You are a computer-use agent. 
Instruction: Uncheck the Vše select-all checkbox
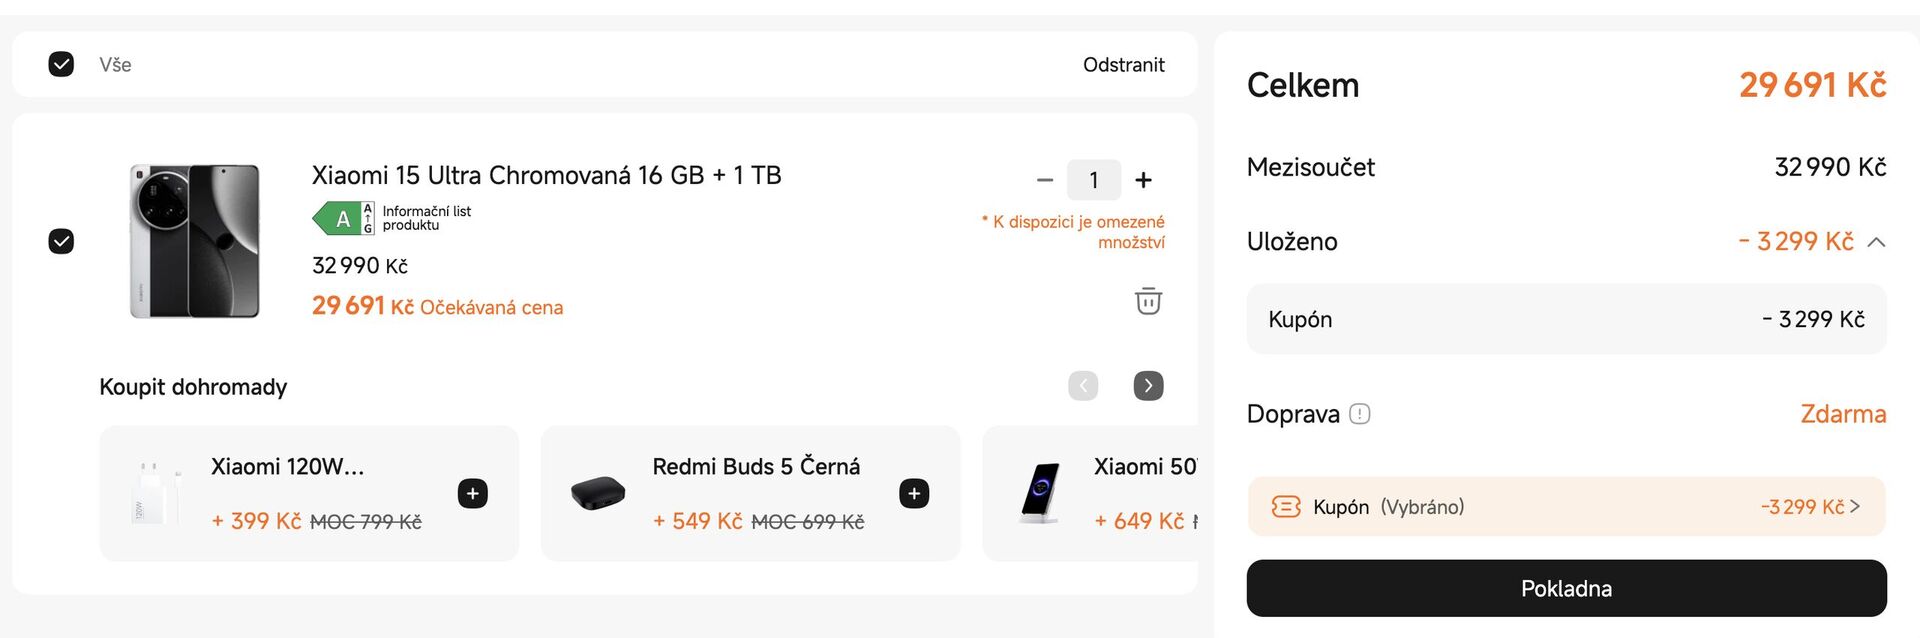coord(61,64)
